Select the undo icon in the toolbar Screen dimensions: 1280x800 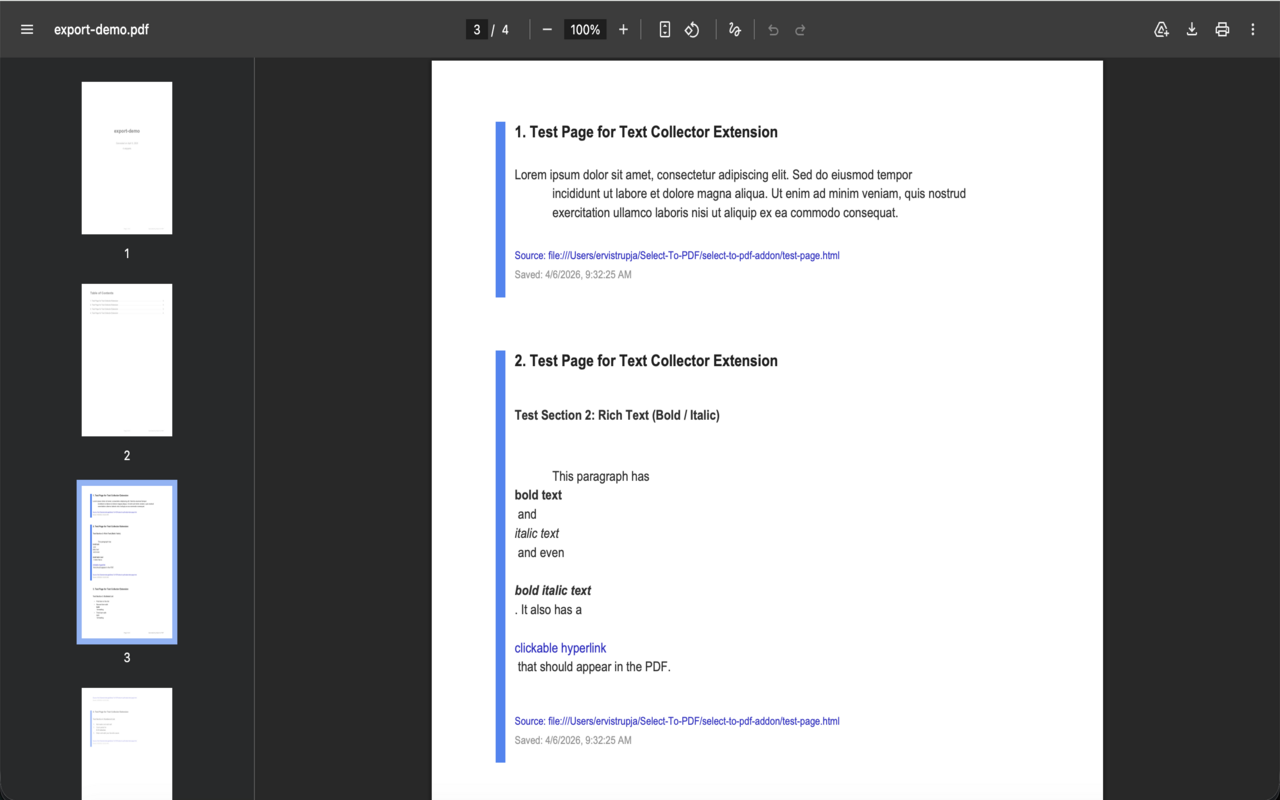click(771, 29)
